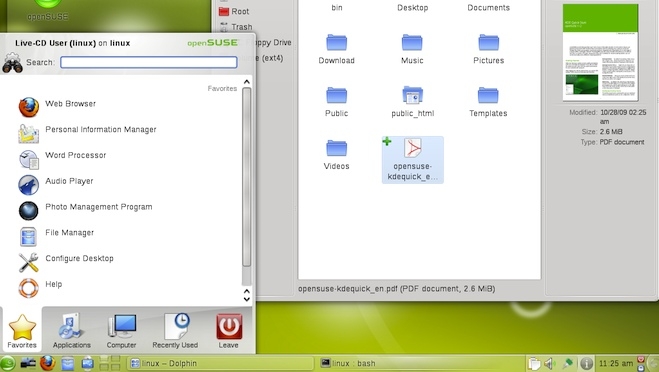The height and width of the screenshot is (372, 659).
Task: Click the launcher scroll up arrow
Action: click(247, 82)
